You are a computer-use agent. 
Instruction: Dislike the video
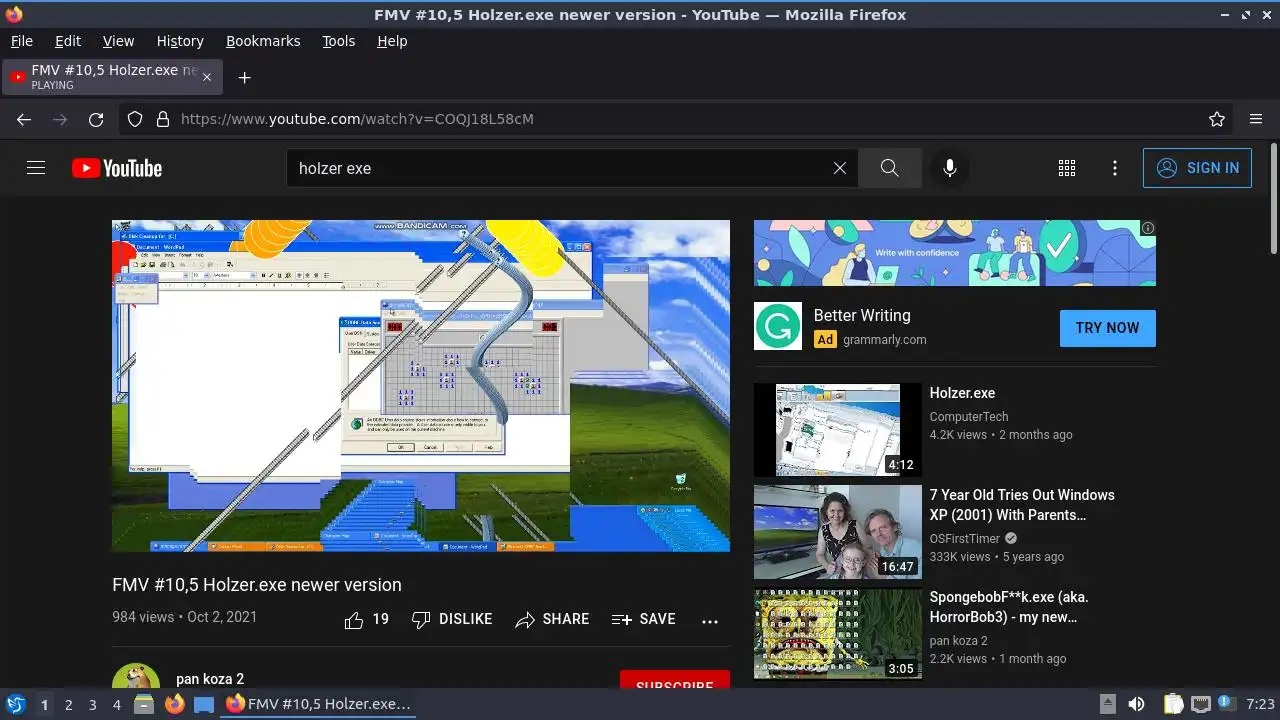(x=452, y=620)
